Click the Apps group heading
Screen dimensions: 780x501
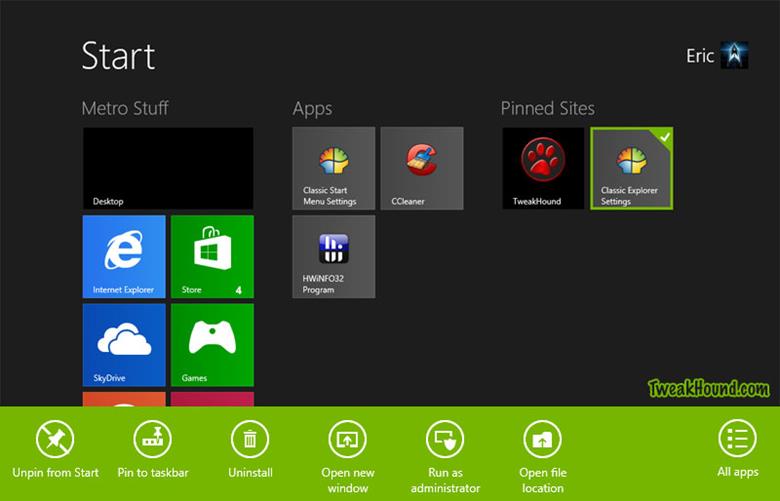312,109
